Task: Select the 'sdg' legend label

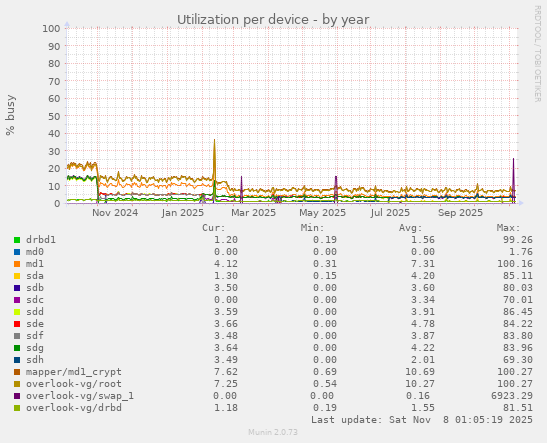Action: coord(35,347)
